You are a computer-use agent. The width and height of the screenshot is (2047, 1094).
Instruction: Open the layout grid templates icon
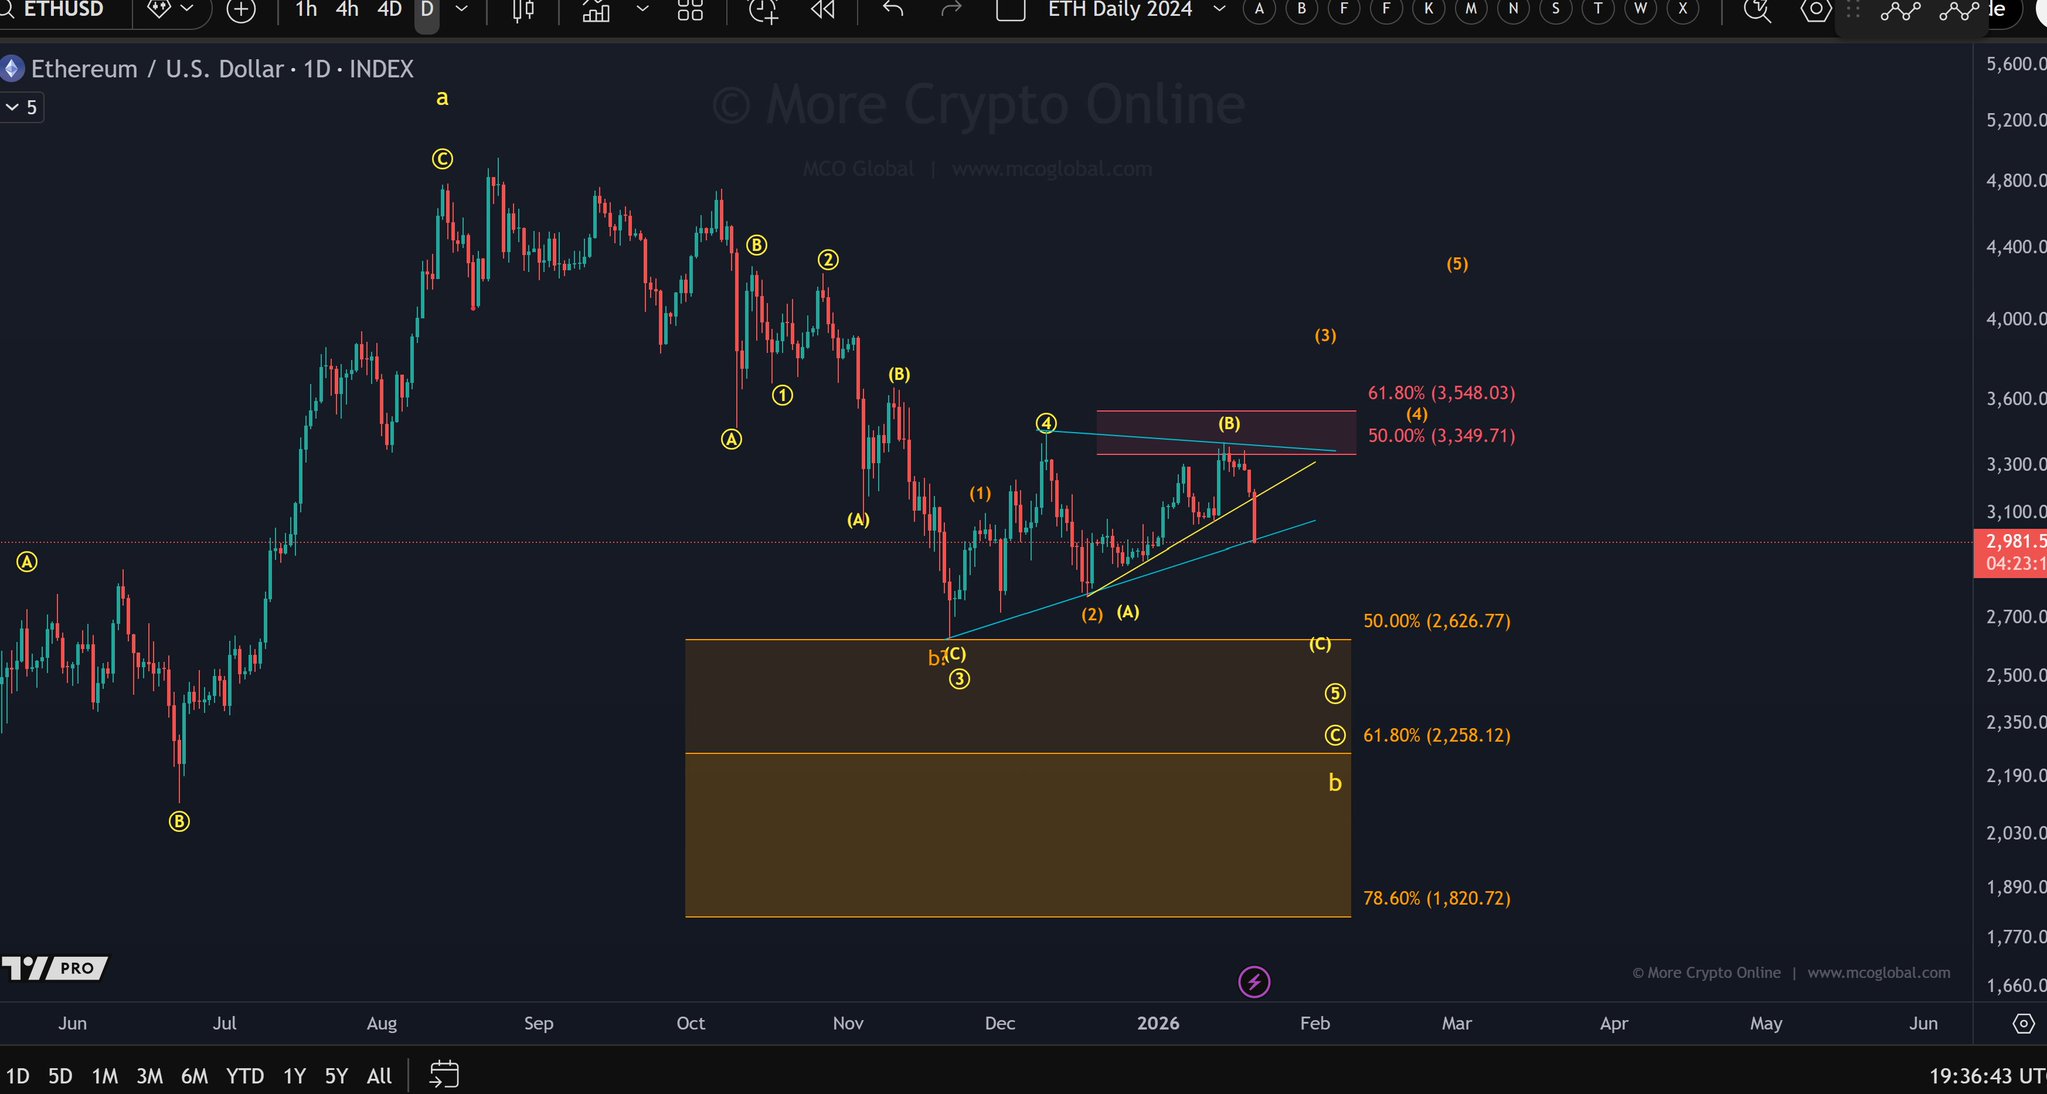coord(690,10)
